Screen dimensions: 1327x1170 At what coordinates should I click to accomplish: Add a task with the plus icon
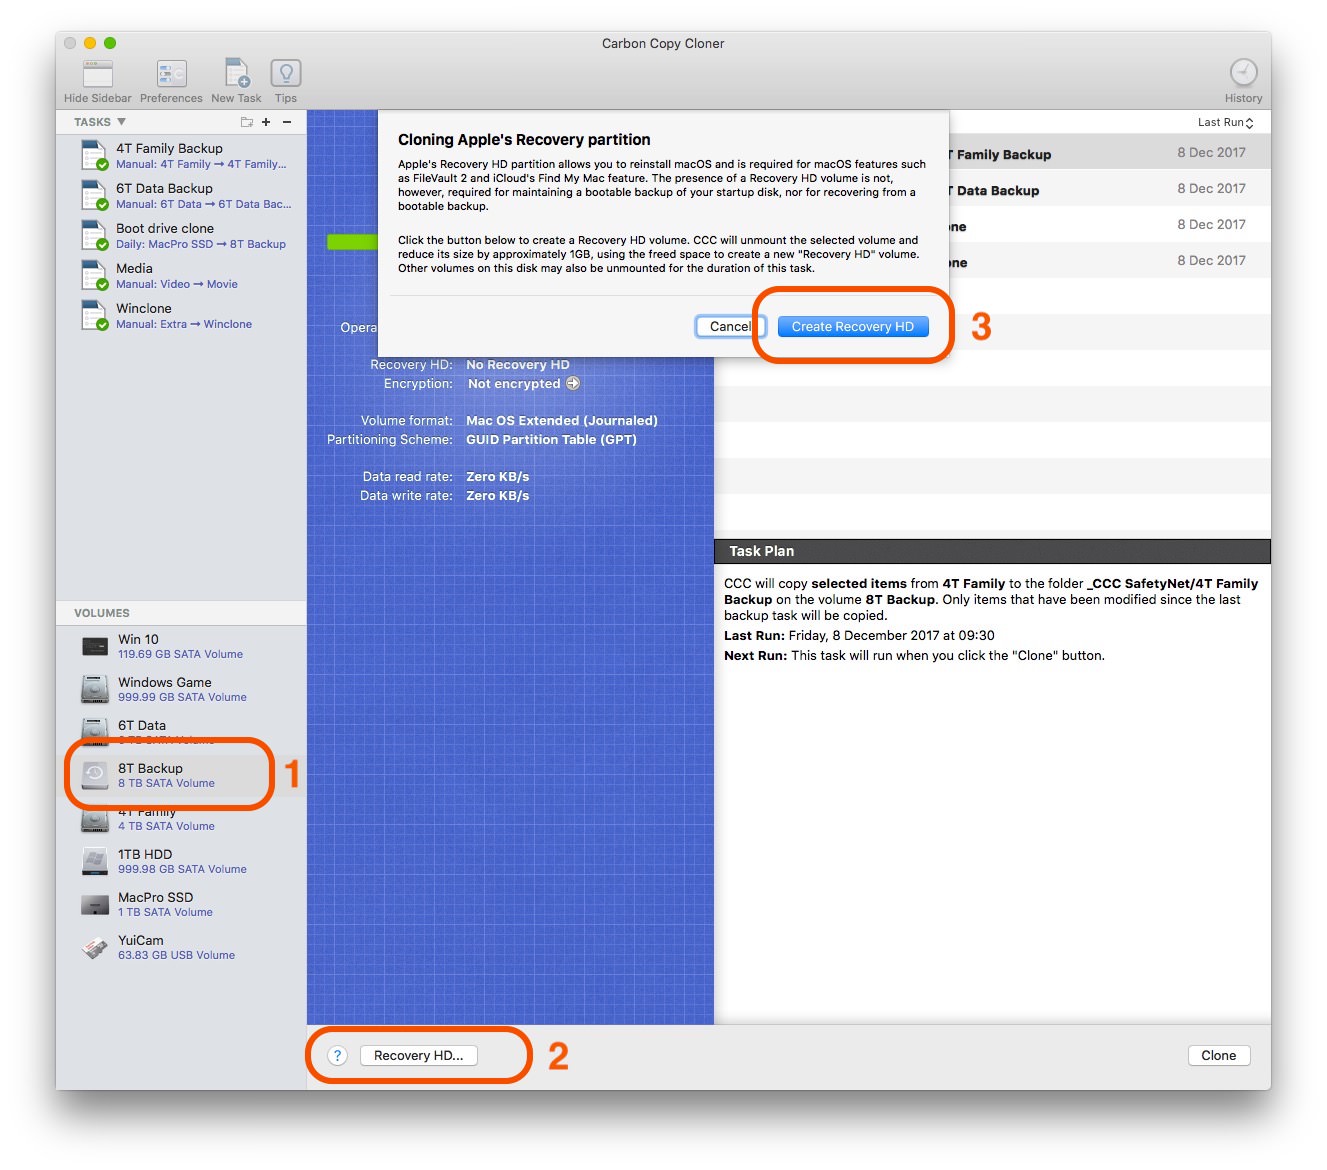point(266,122)
